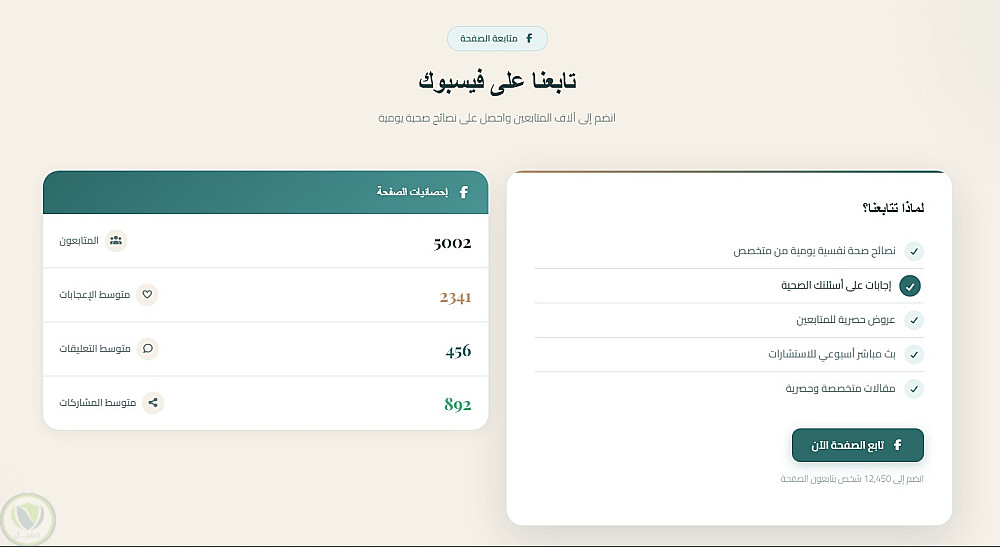Viewport: 1000px width, 547px height.
Task: Click the followers count 5002
Action: coord(452,243)
